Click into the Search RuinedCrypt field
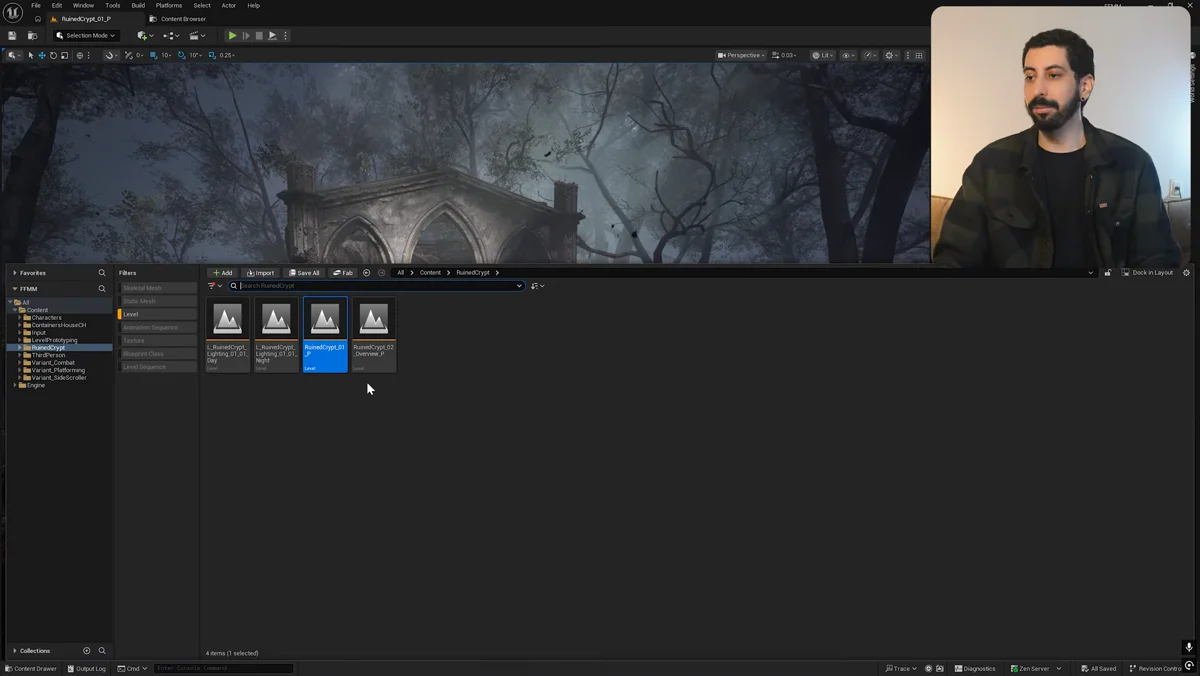Image resolution: width=1200 pixels, height=676 pixels. point(376,286)
